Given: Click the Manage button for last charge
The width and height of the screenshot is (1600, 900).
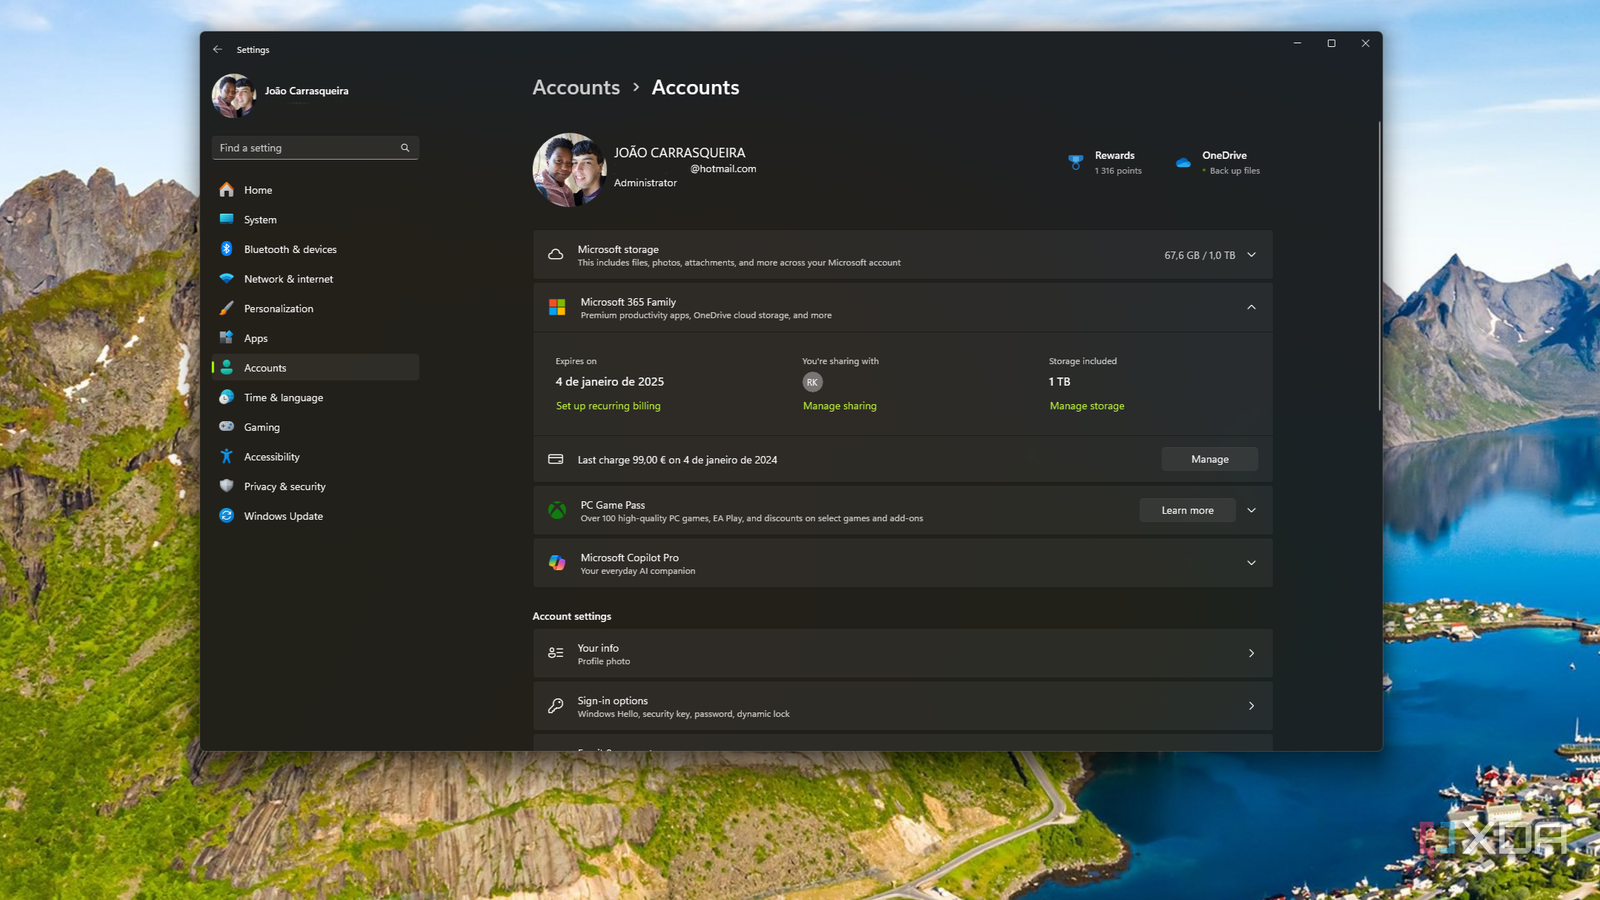Looking at the screenshot, I should click(x=1210, y=459).
